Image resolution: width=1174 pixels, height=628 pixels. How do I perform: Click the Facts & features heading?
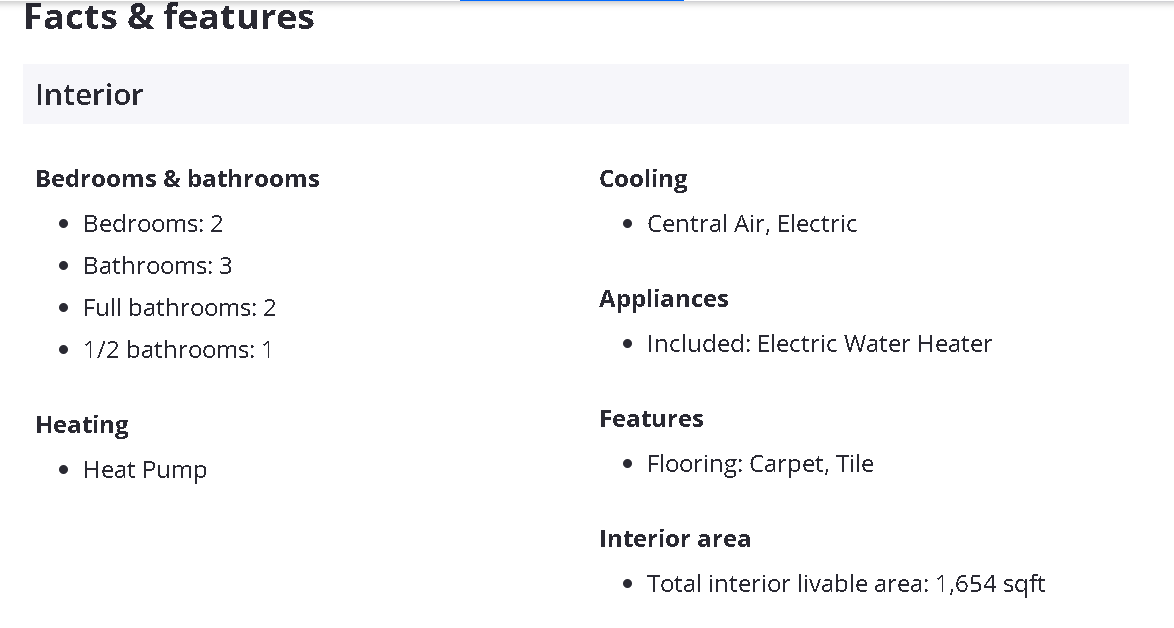coord(169,17)
